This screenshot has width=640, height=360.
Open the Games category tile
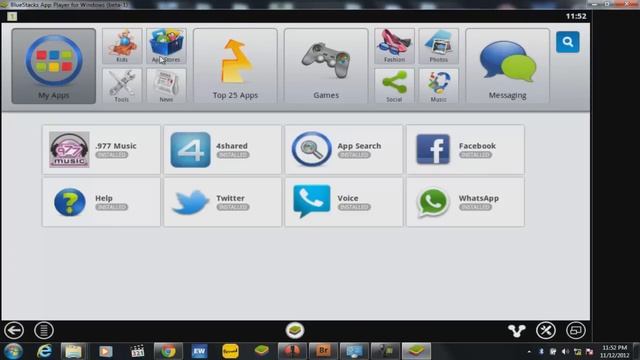(x=326, y=66)
